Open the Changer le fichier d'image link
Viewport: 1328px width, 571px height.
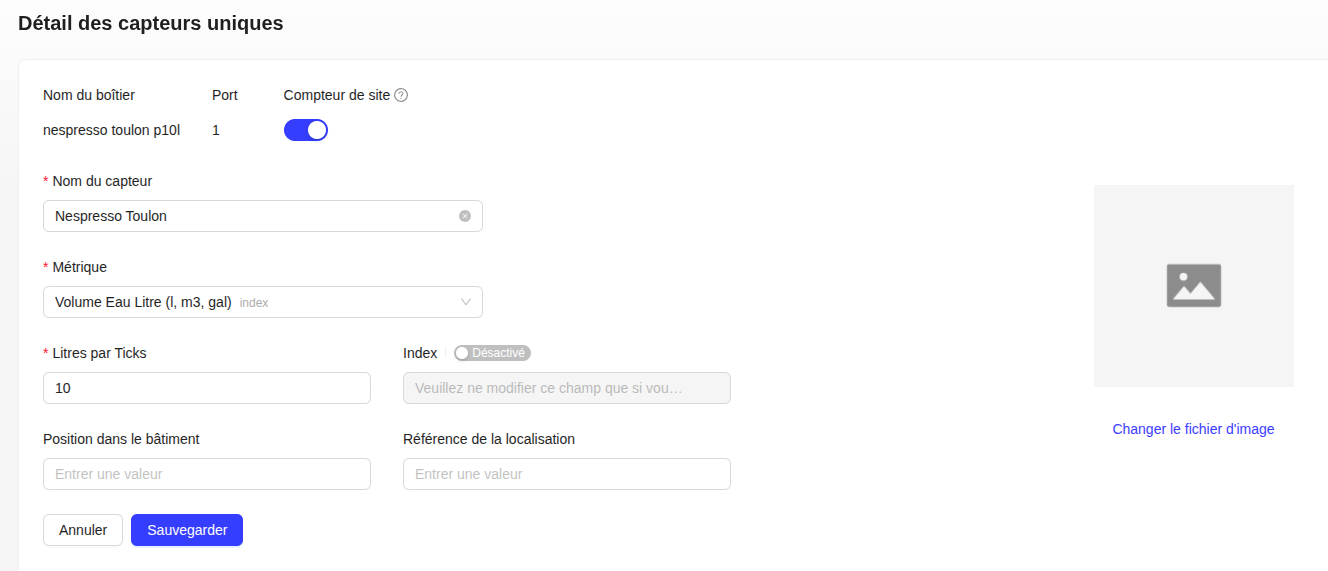tap(1193, 429)
